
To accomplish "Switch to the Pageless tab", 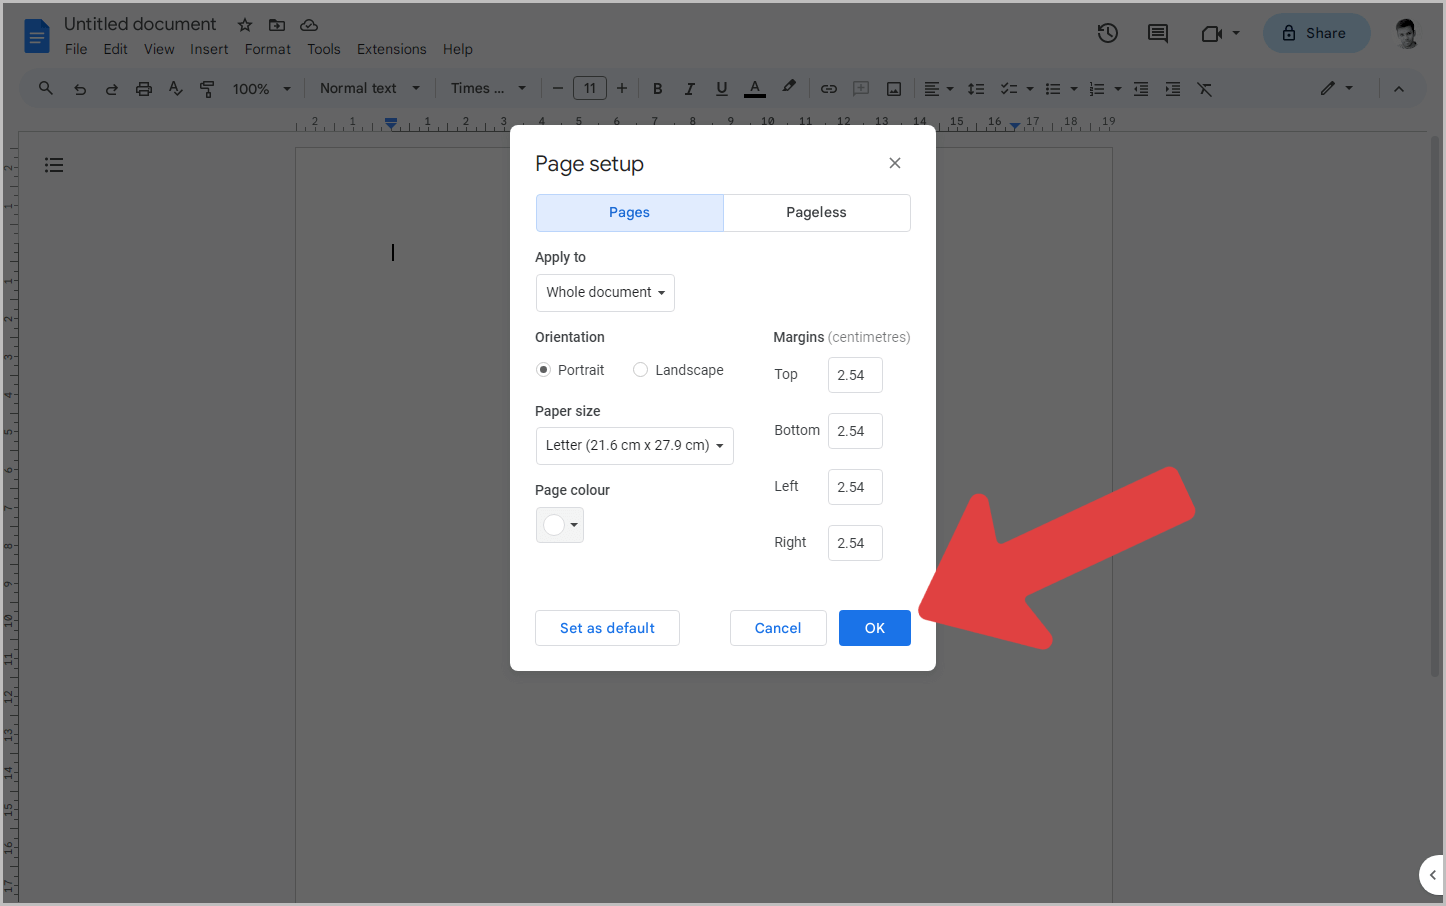I will click(816, 212).
